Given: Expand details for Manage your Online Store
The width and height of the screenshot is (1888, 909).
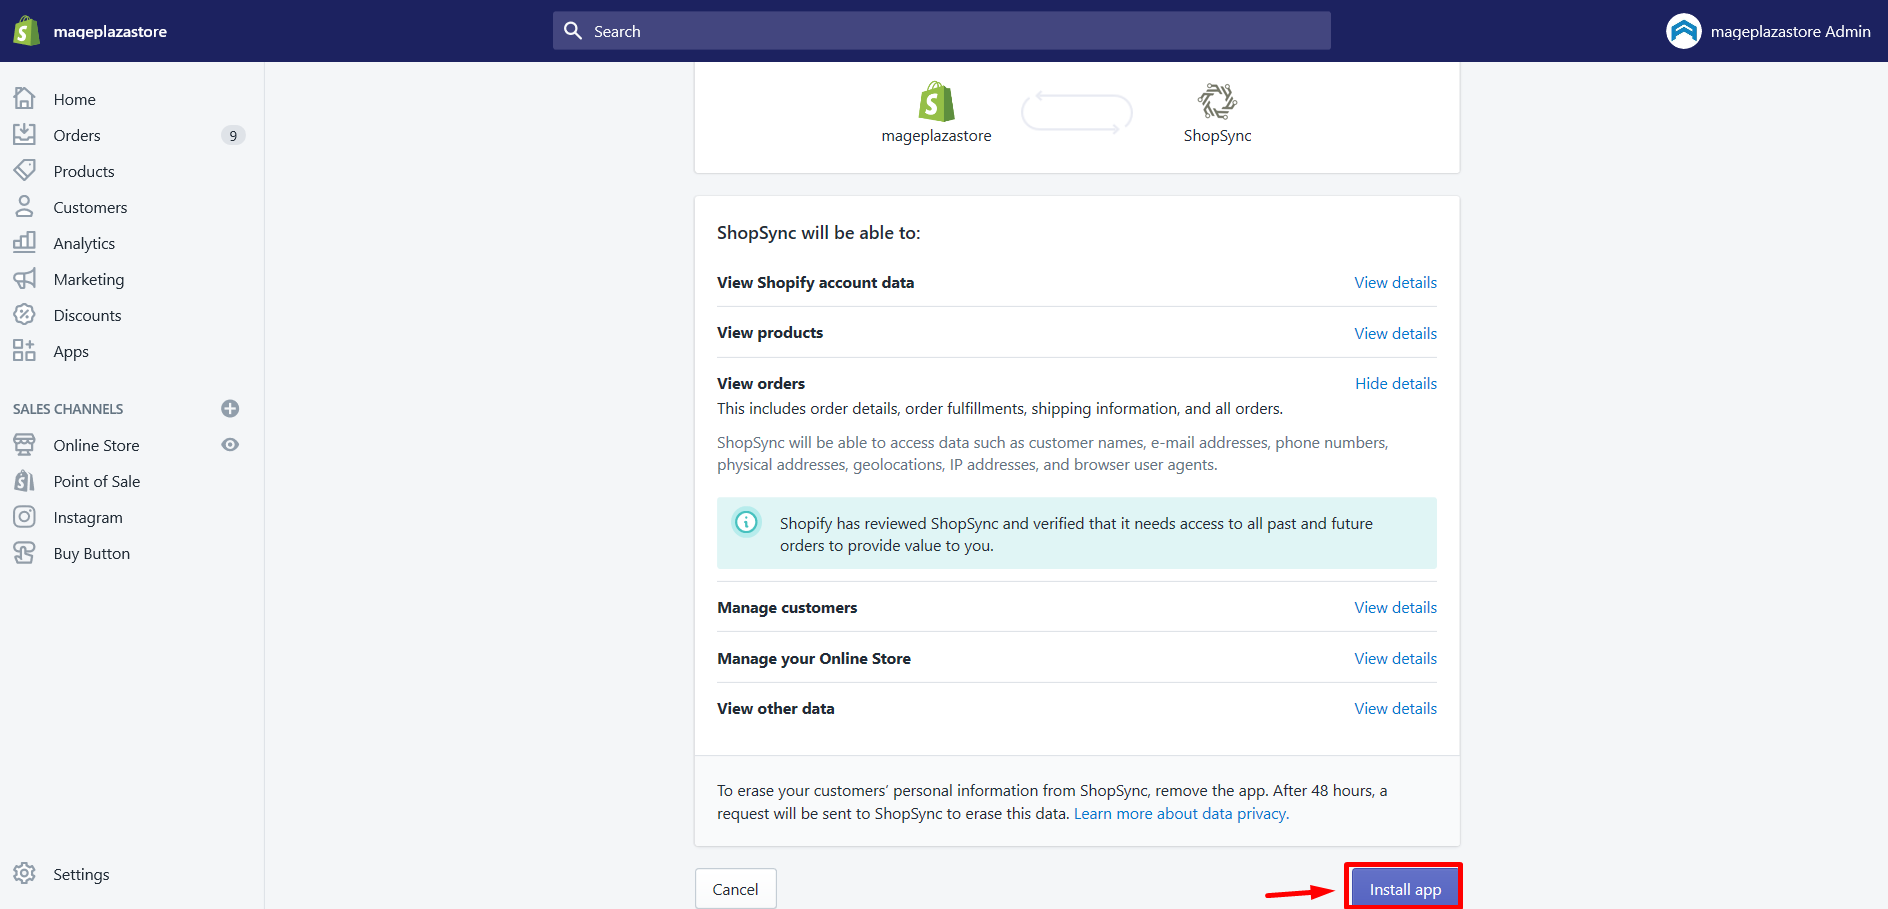Looking at the screenshot, I should [x=1395, y=658].
